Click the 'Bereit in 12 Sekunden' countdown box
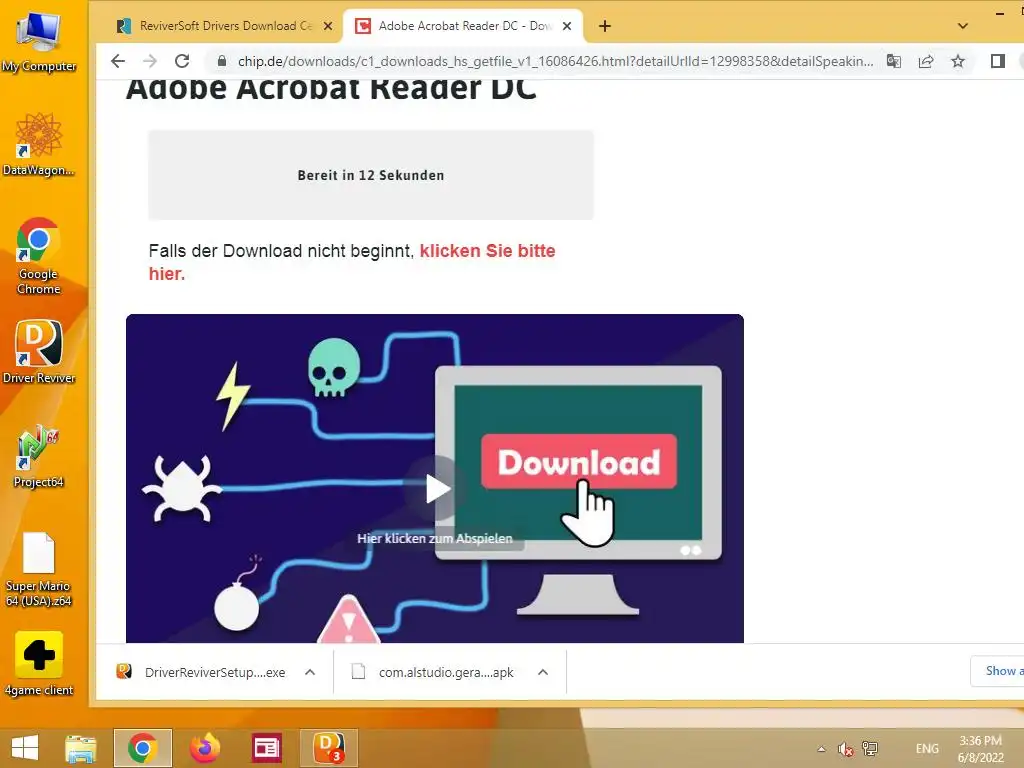 (371, 175)
